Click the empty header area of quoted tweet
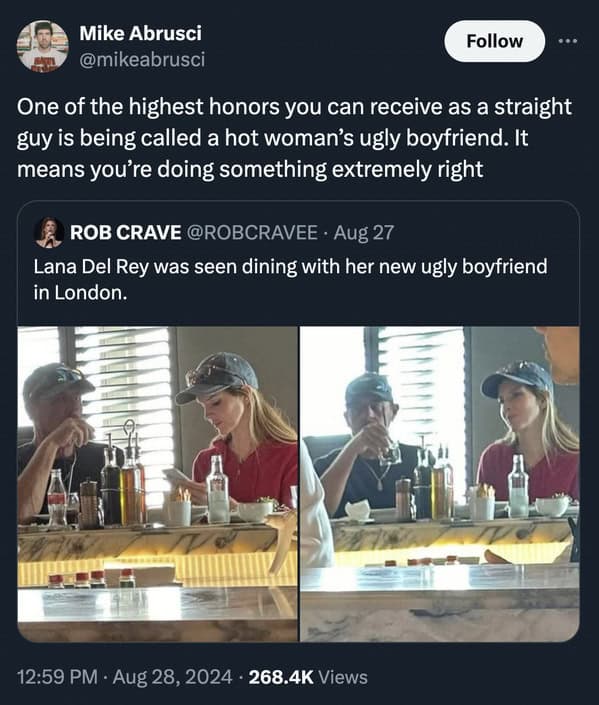The image size is (599, 705). 486,232
